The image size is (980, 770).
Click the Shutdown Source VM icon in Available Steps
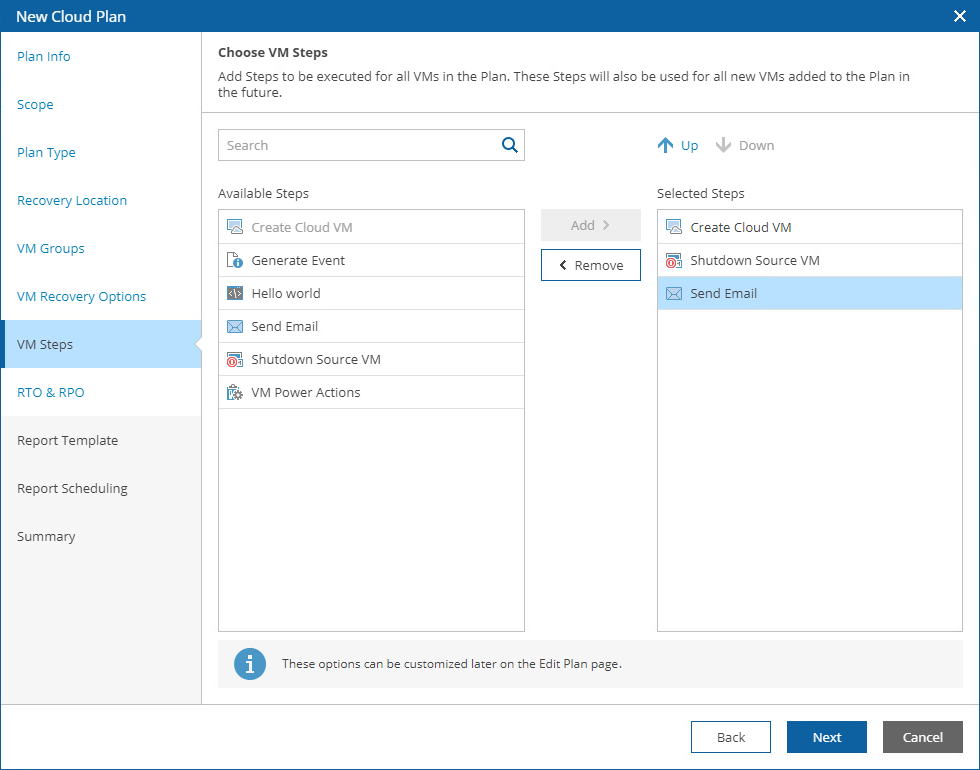(235, 360)
